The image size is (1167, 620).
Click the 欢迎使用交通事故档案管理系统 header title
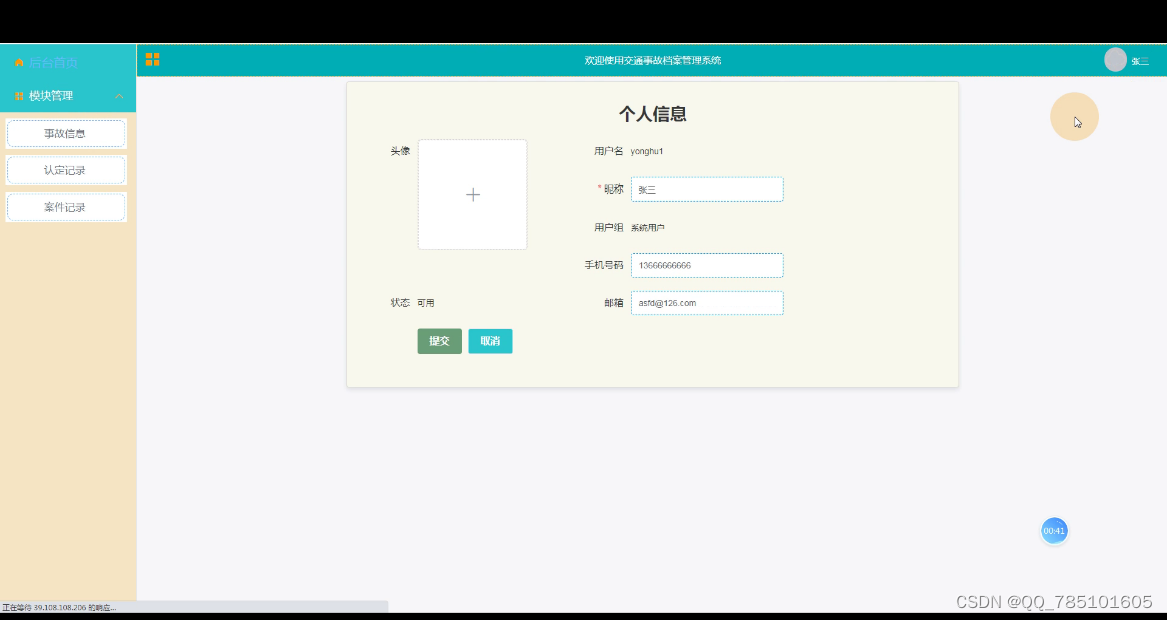coord(653,60)
